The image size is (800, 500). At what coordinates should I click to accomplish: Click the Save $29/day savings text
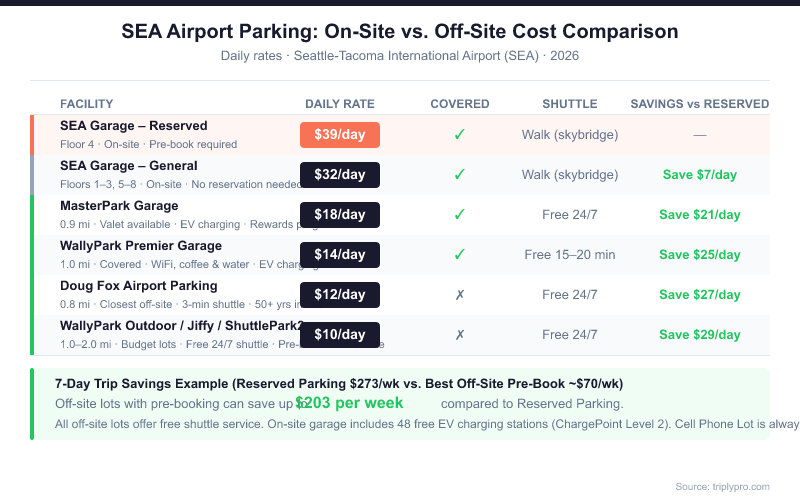pos(699,334)
